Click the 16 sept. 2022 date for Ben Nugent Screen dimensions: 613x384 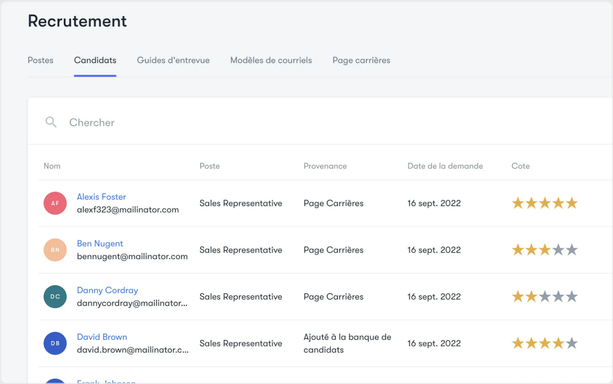click(434, 250)
